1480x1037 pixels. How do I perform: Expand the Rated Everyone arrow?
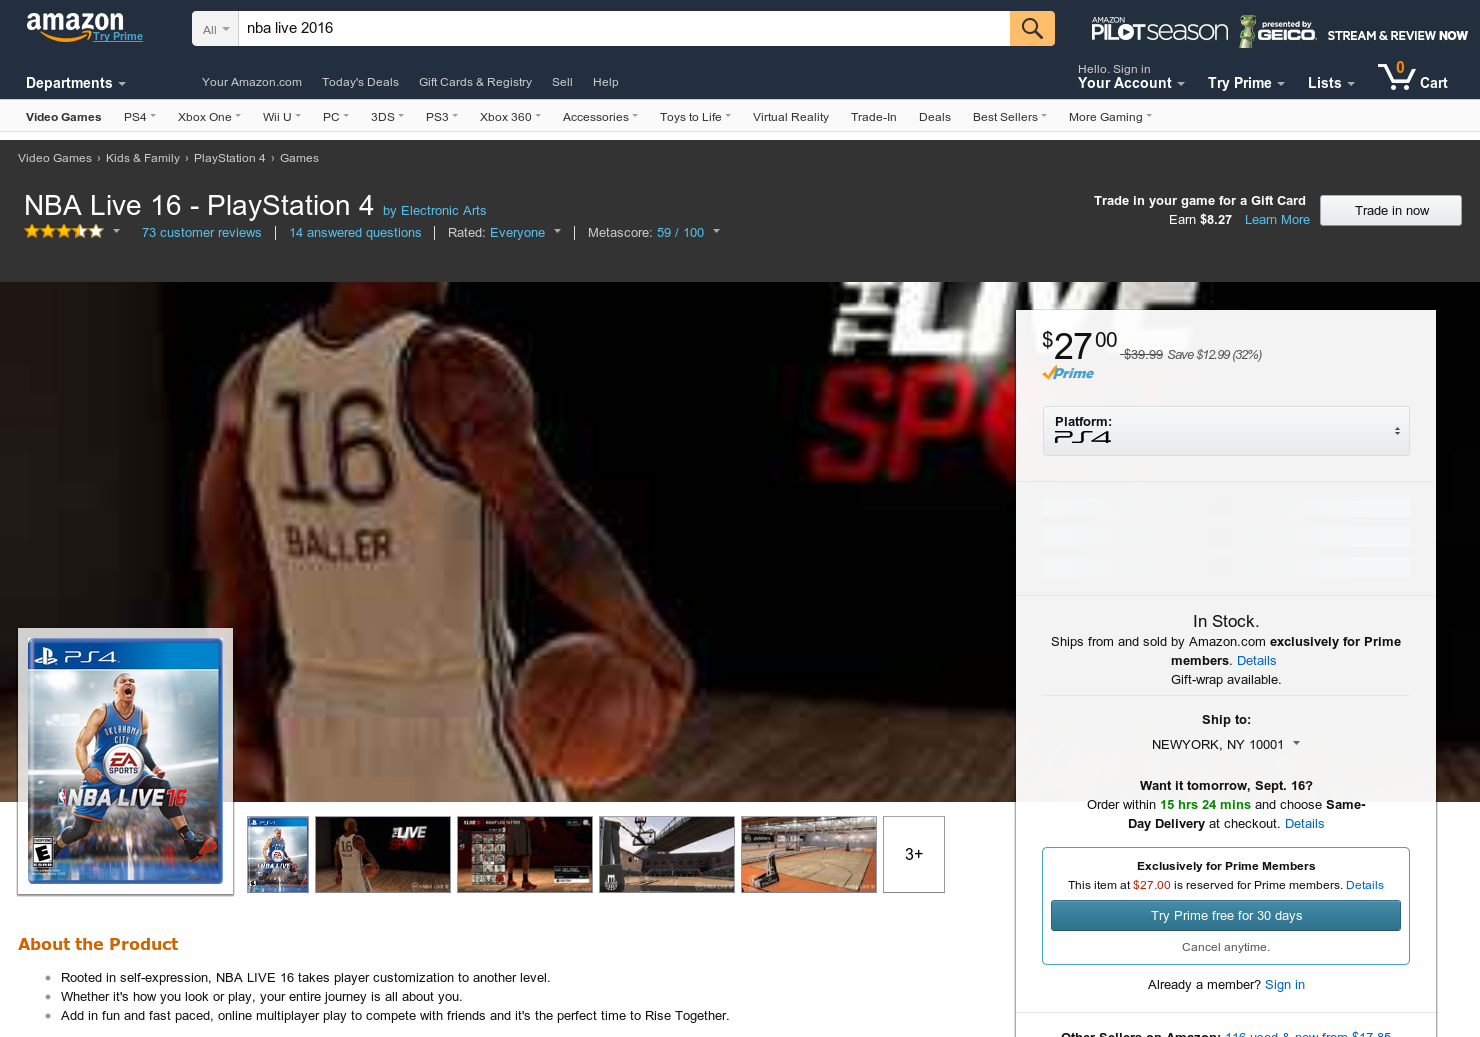coord(557,232)
